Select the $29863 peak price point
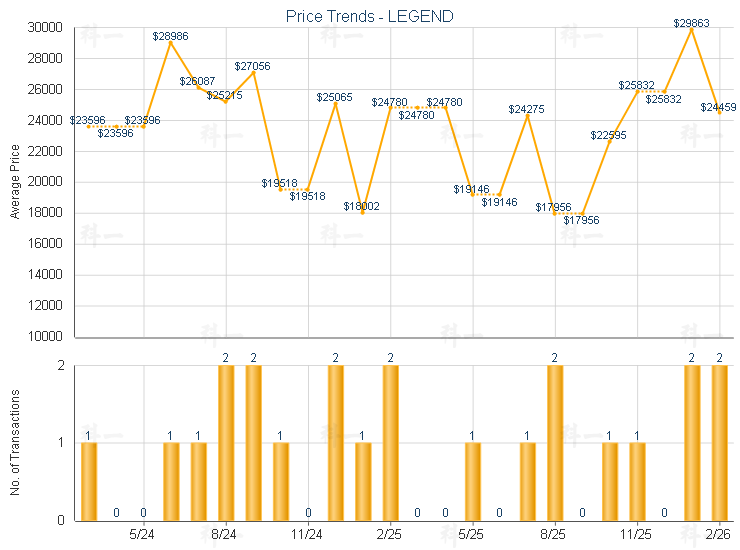 [691, 28]
